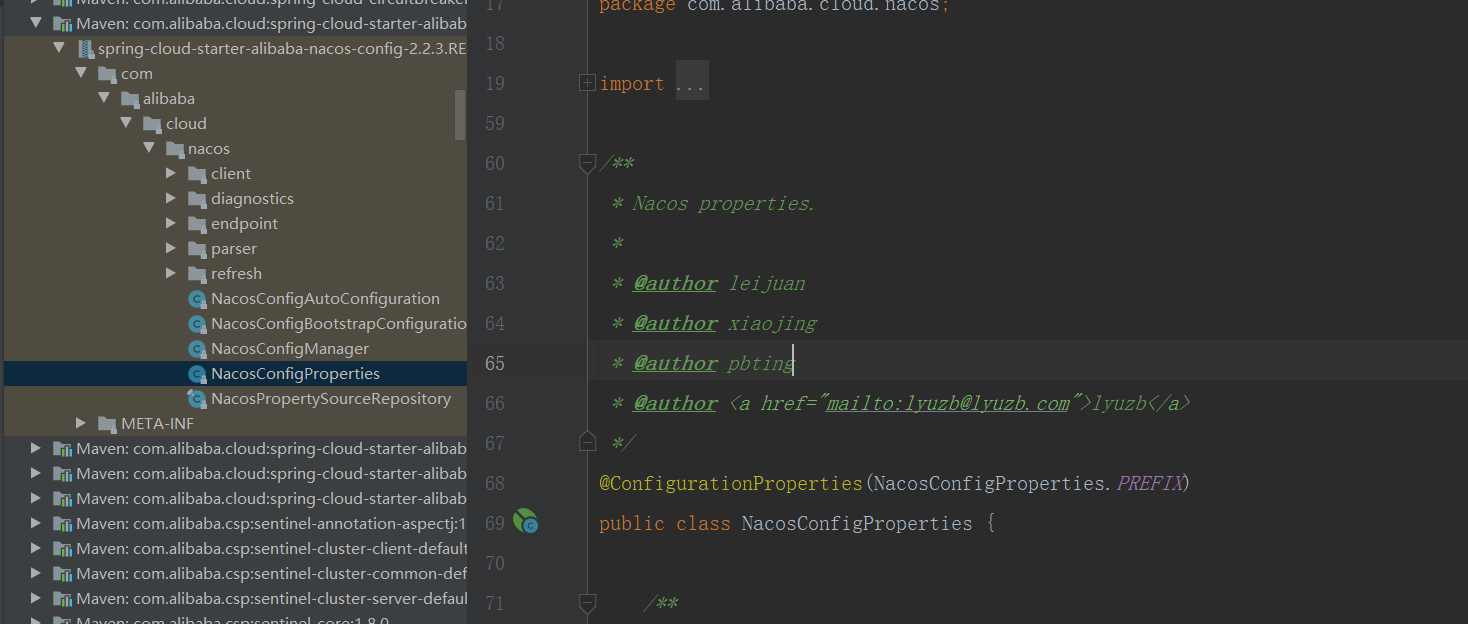
Task: Collapse the com package folder
Action: pos(81,74)
